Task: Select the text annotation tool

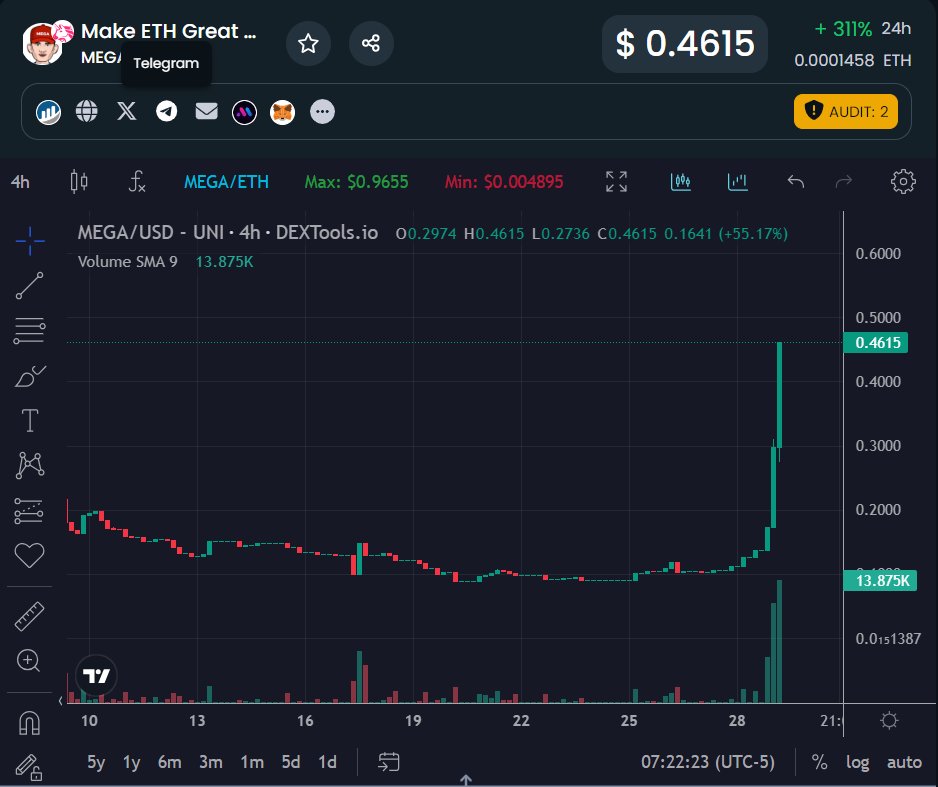Action: click(x=29, y=420)
